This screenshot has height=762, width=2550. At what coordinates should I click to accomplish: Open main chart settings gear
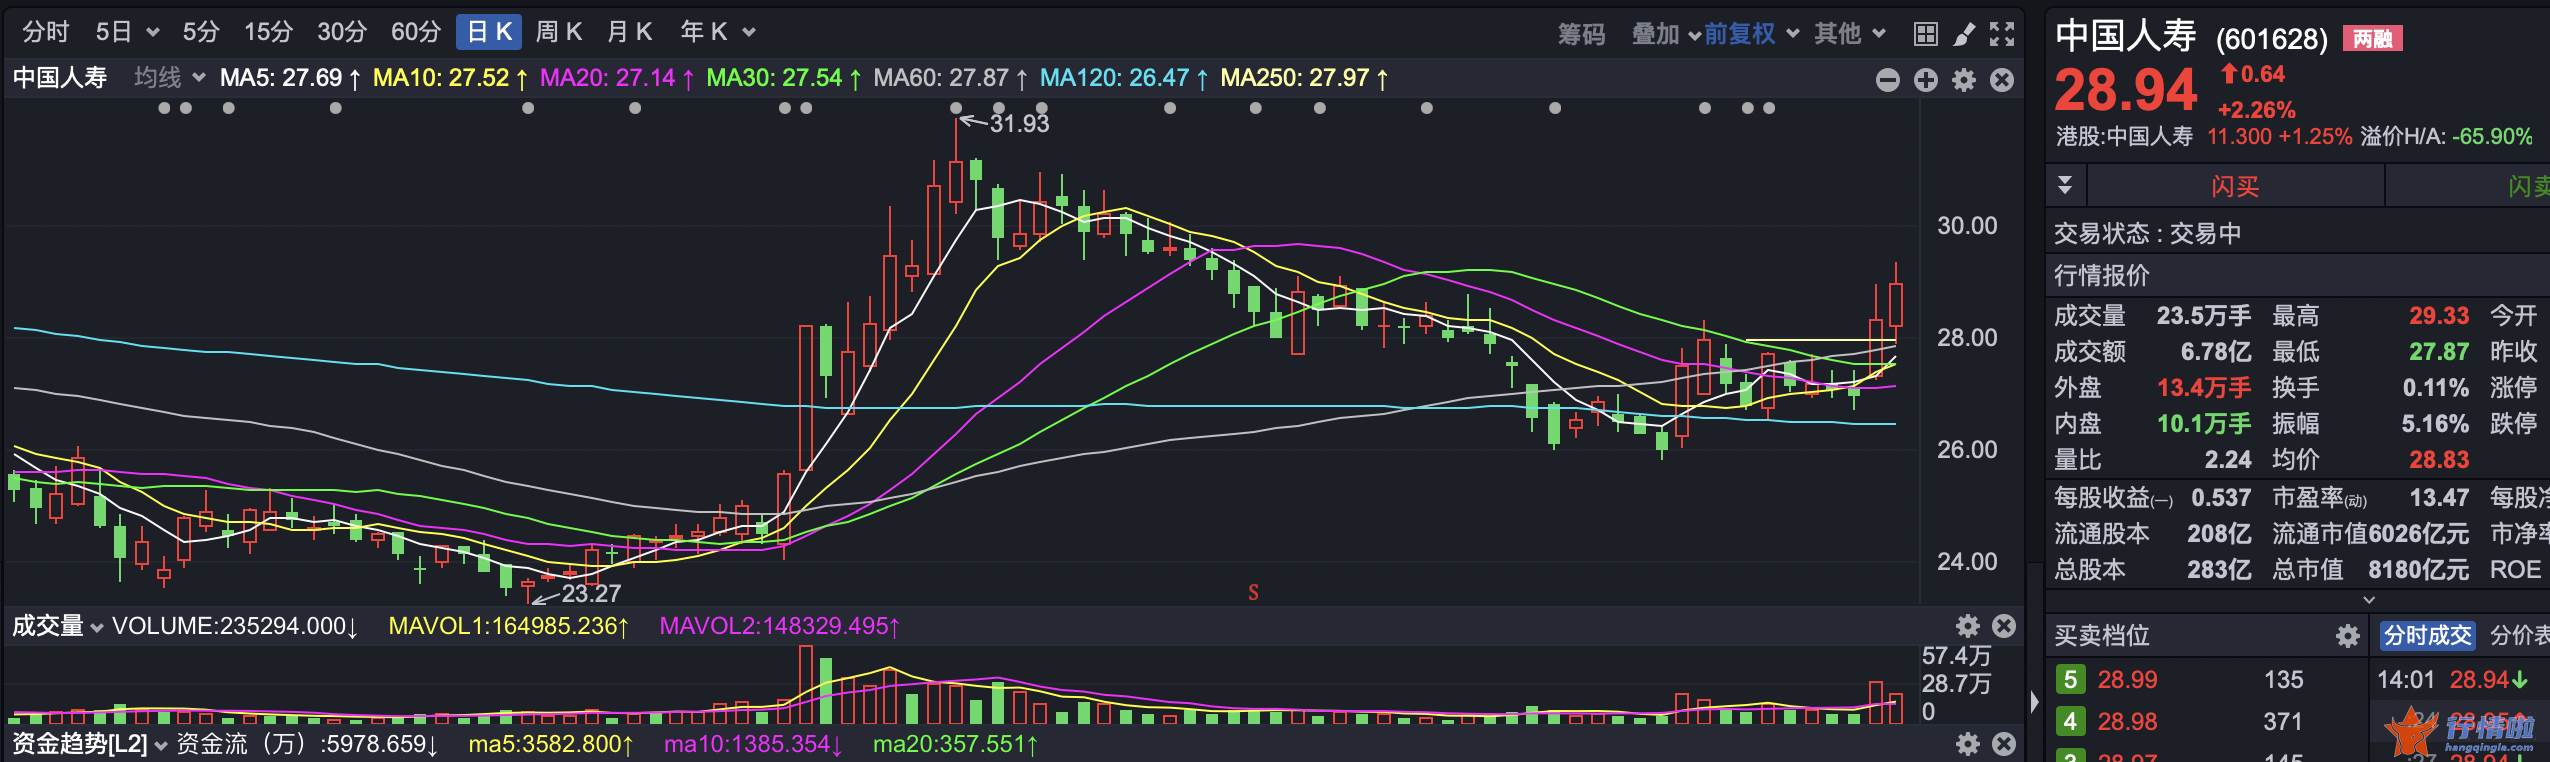tap(1964, 80)
